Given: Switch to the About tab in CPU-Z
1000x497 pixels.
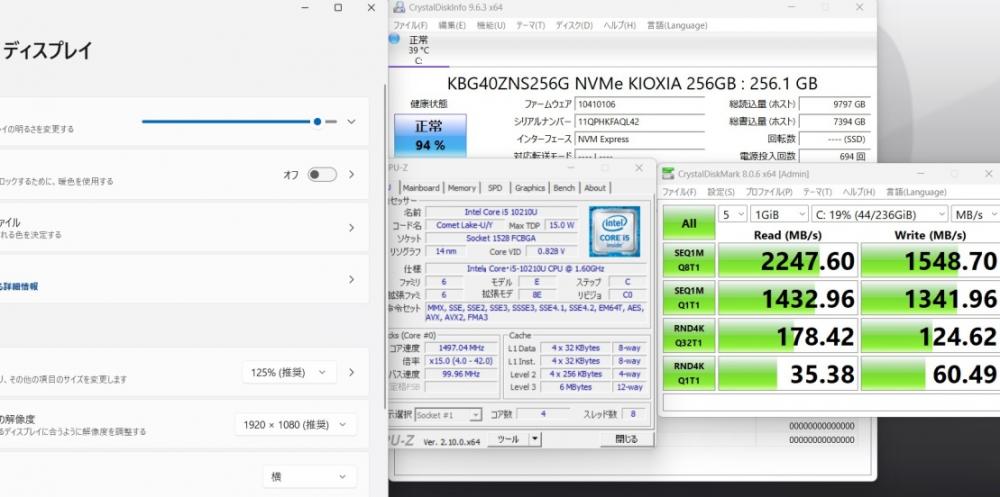Looking at the screenshot, I should [x=595, y=188].
